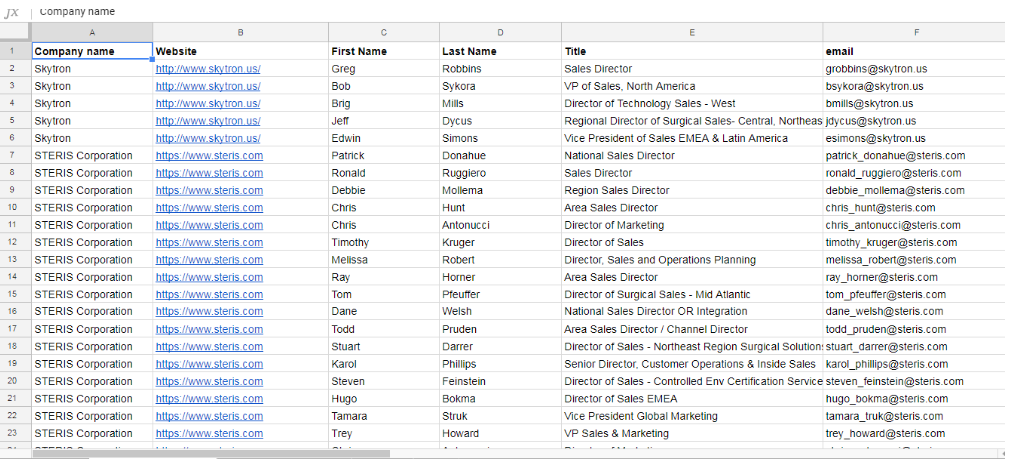1020x461 pixels.
Task: Select 'Director, Sales and Operations Planning' cell
Action: coord(692,259)
